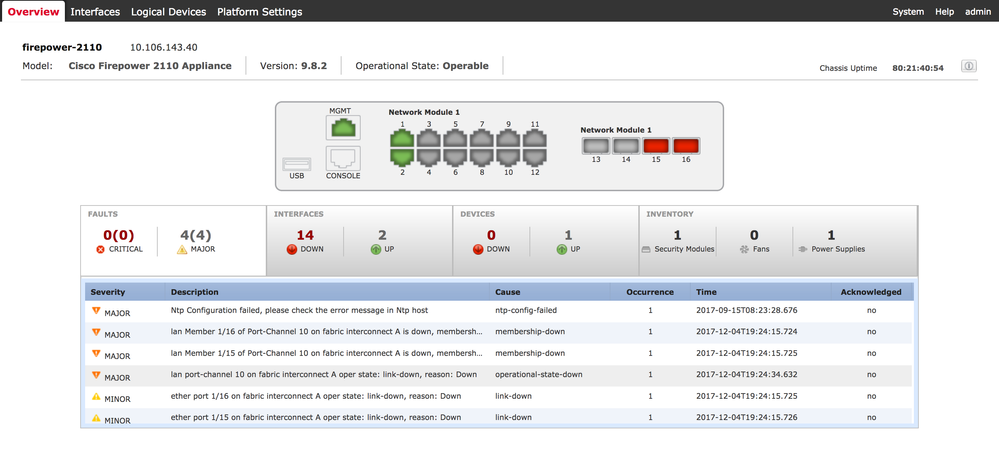The height and width of the screenshot is (471, 999).
Task: Select red SFP port 15 icon
Action: click(656, 146)
